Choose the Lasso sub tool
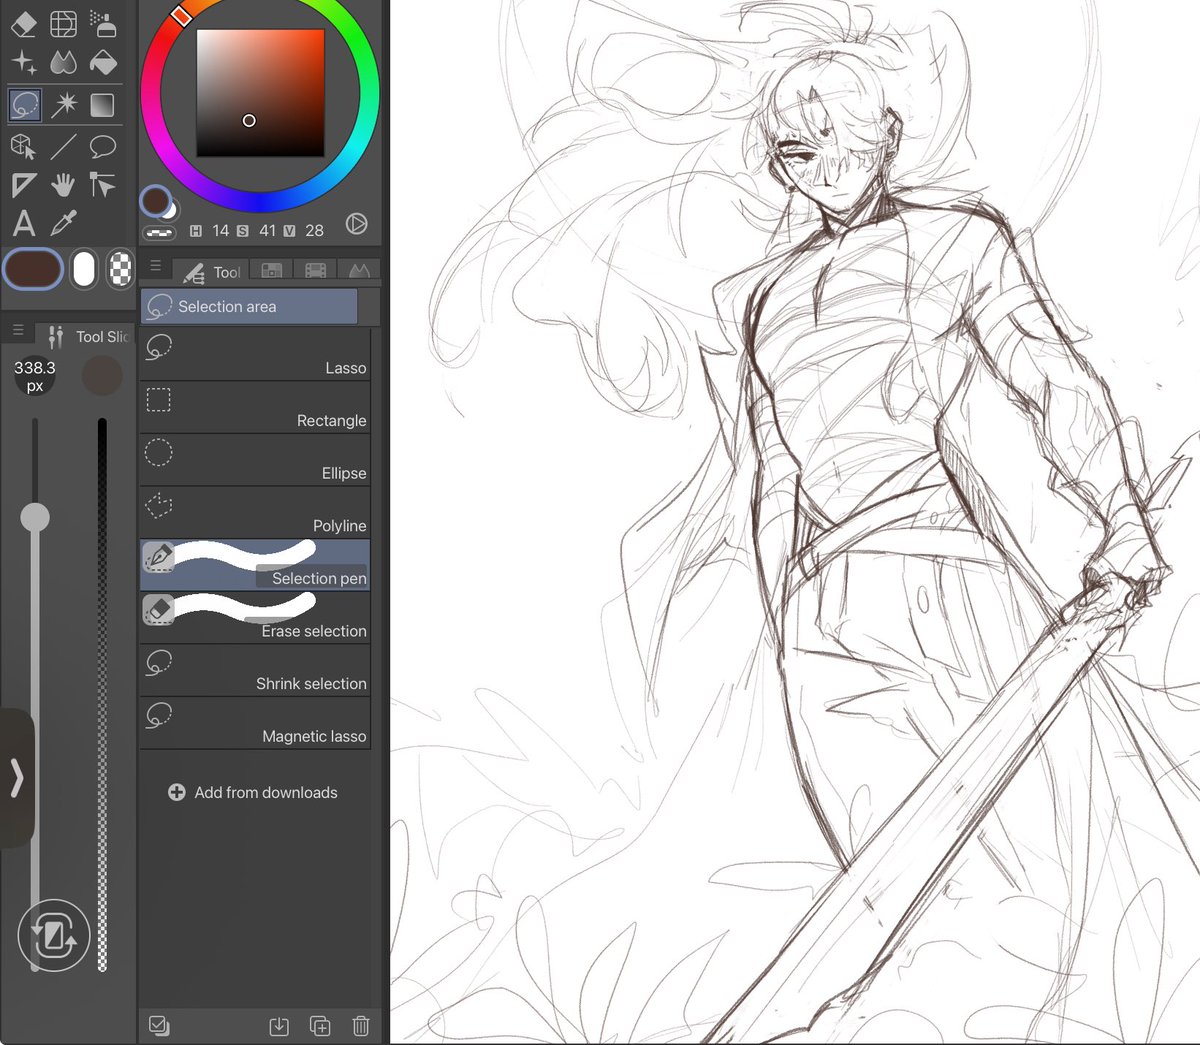Screen dimensions: 1200x1045 pos(255,355)
